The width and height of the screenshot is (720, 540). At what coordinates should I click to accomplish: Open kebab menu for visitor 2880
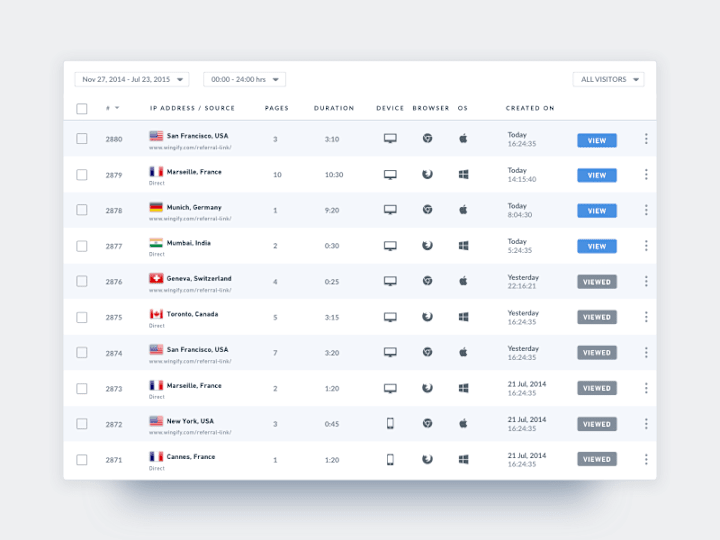(x=646, y=139)
